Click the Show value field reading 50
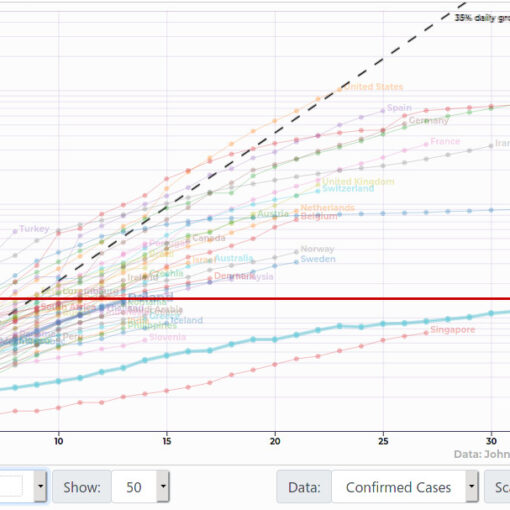The image size is (510, 510). coord(134,487)
